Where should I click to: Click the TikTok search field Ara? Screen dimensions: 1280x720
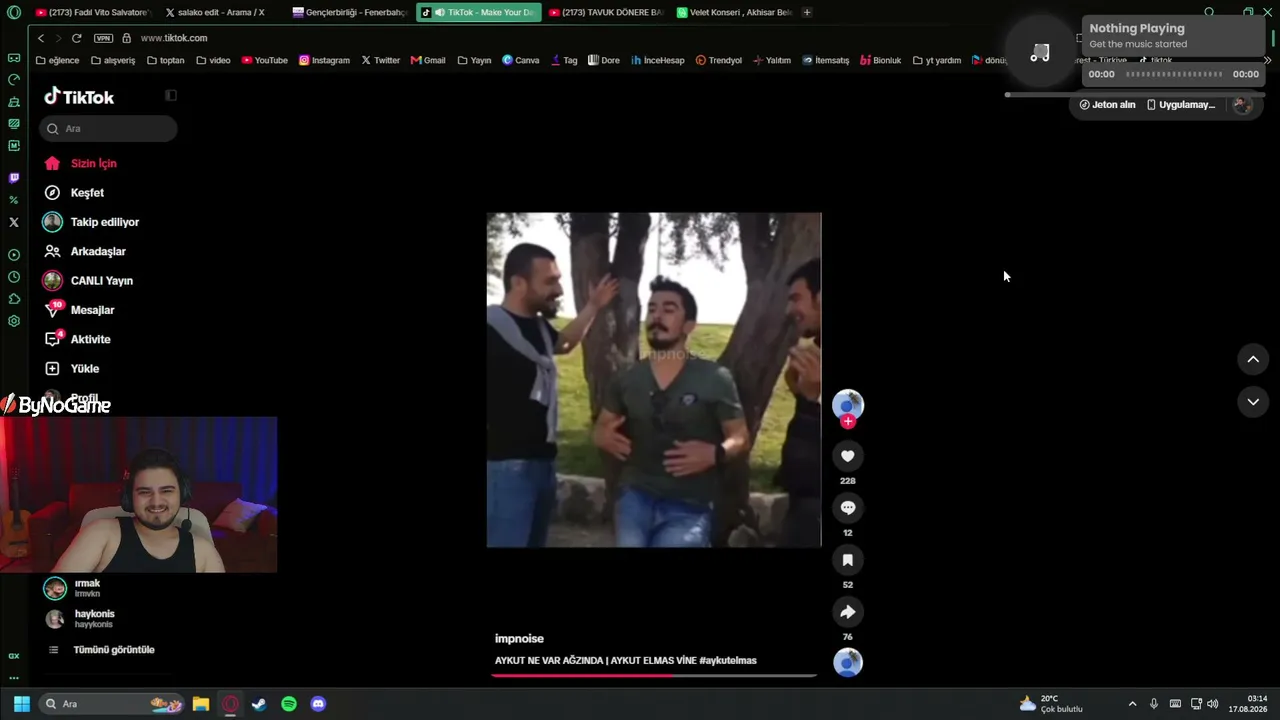click(x=109, y=128)
